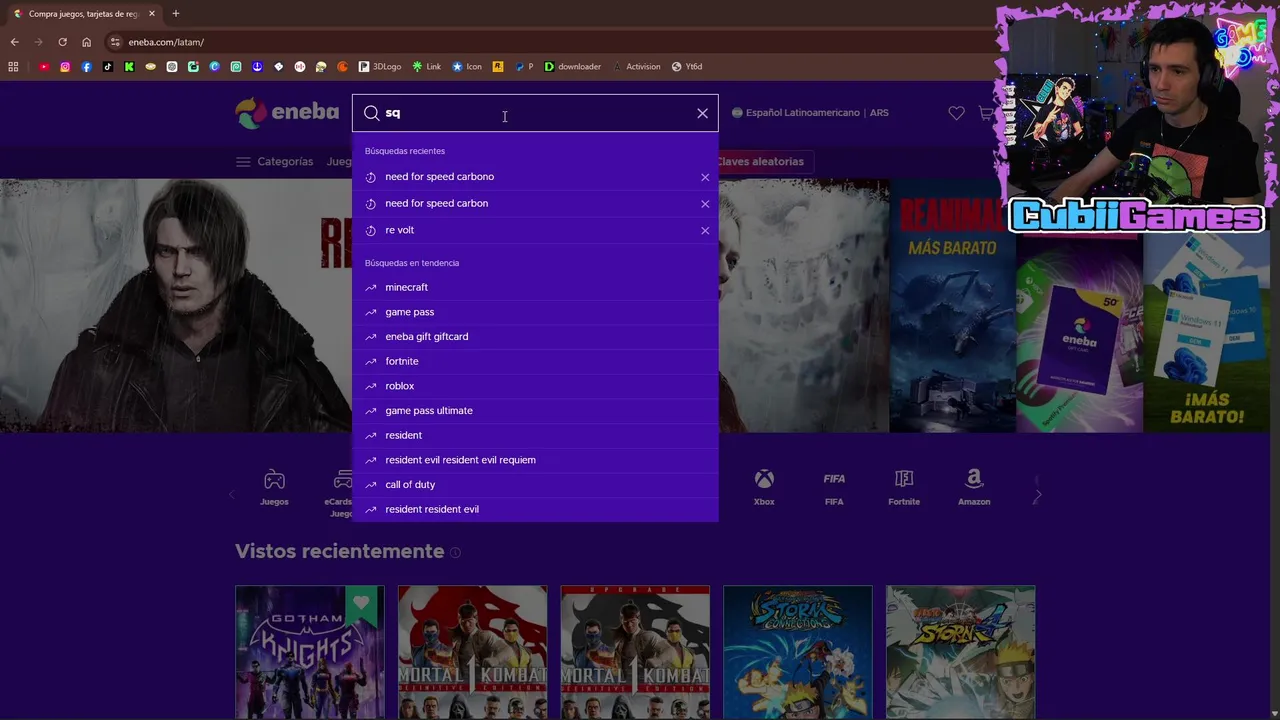Viewport: 1280px width, 720px height.
Task: Remove recent search 'need for speed carbon'
Action: click(x=705, y=204)
